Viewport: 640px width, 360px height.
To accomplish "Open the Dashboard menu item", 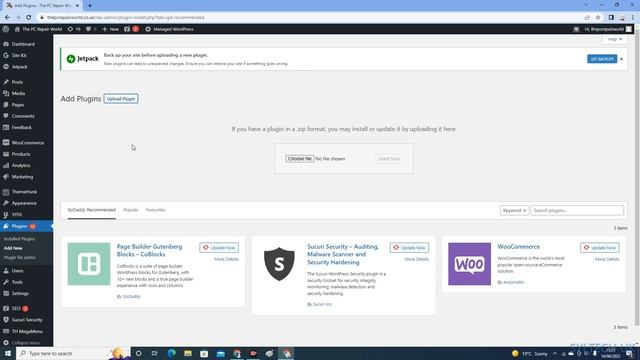I will click(23, 44).
